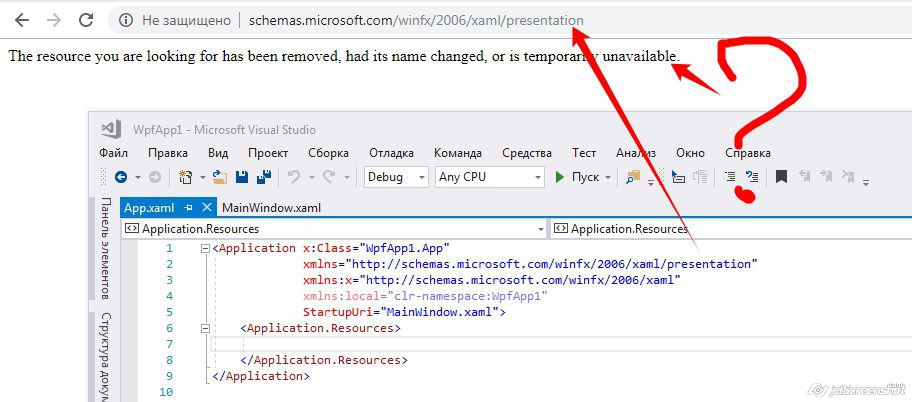
Task: Click Navigate Backward toolbar button
Action: (x=121, y=177)
